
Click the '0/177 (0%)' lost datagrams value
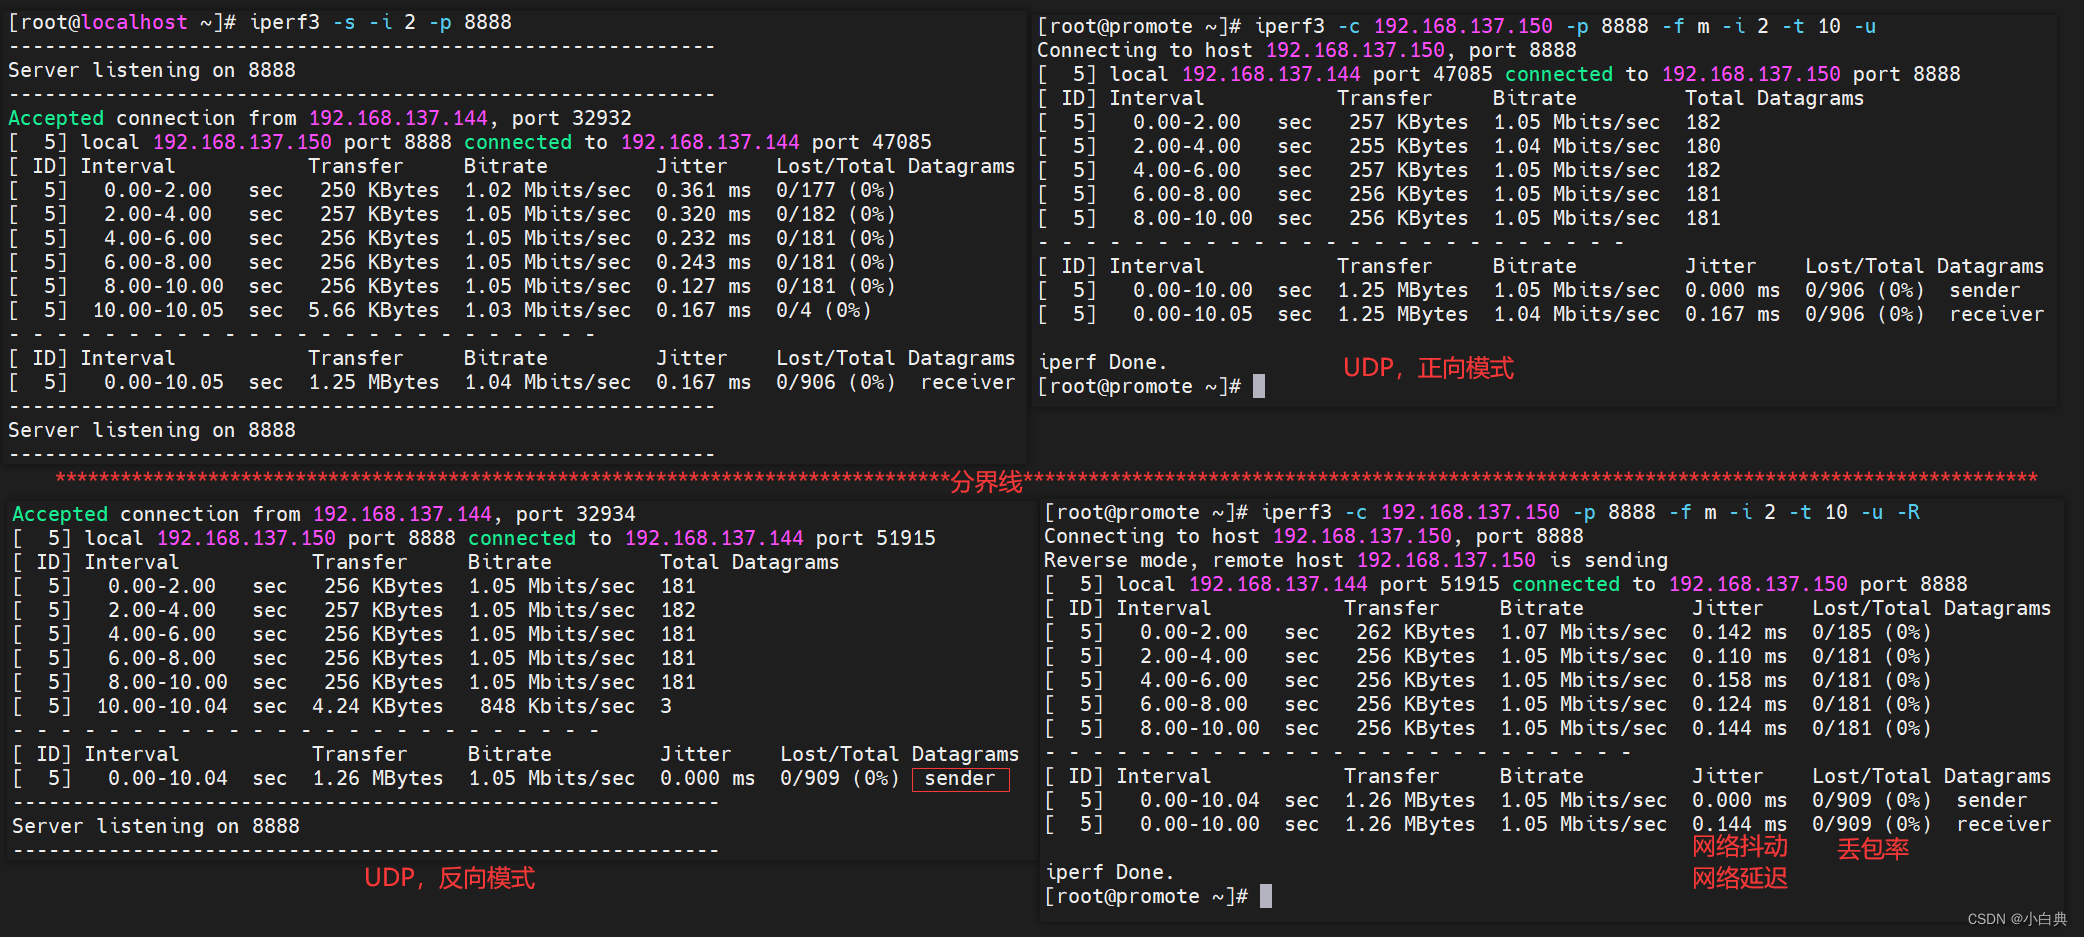pyautogui.click(x=836, y=190)
